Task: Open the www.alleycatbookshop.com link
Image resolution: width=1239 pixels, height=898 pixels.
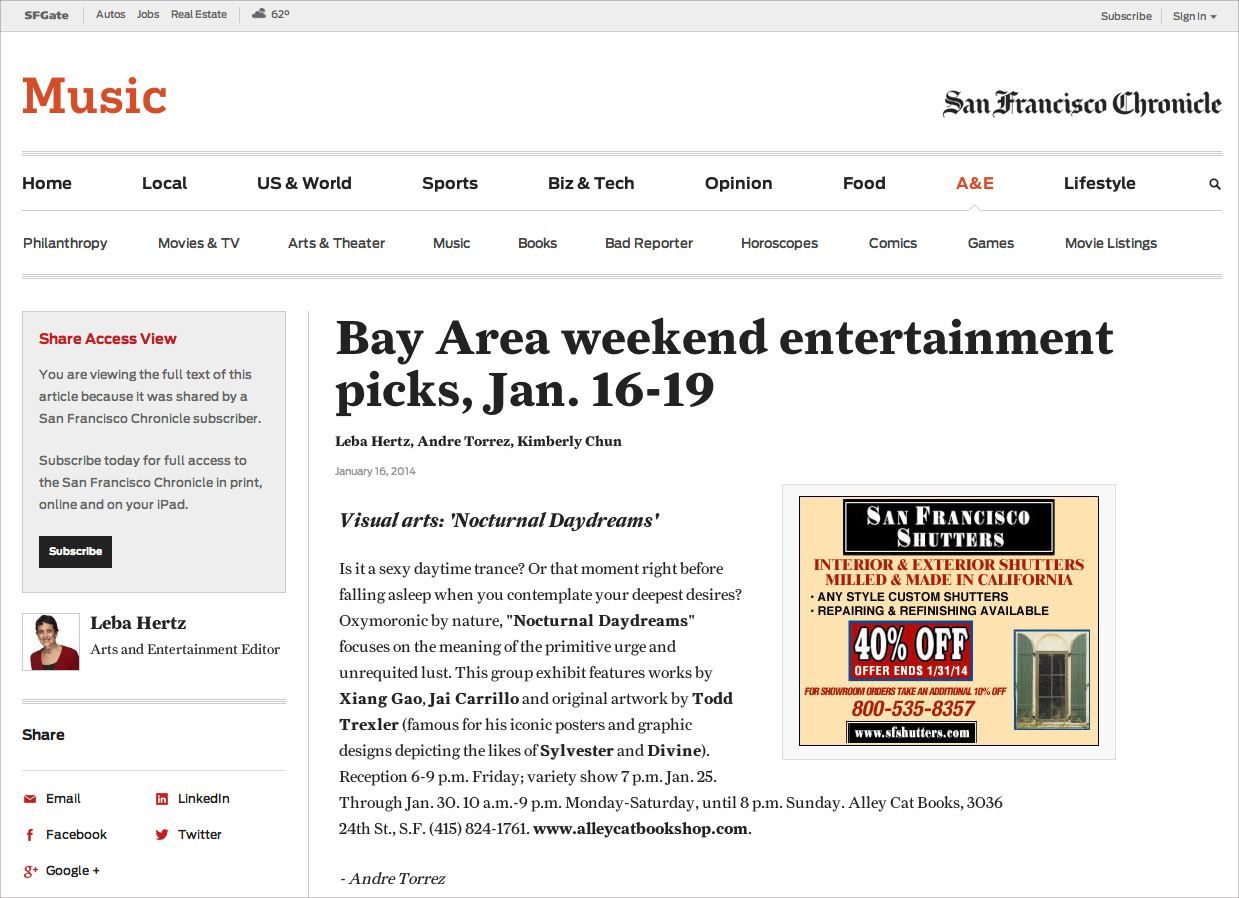Action: 640,829
